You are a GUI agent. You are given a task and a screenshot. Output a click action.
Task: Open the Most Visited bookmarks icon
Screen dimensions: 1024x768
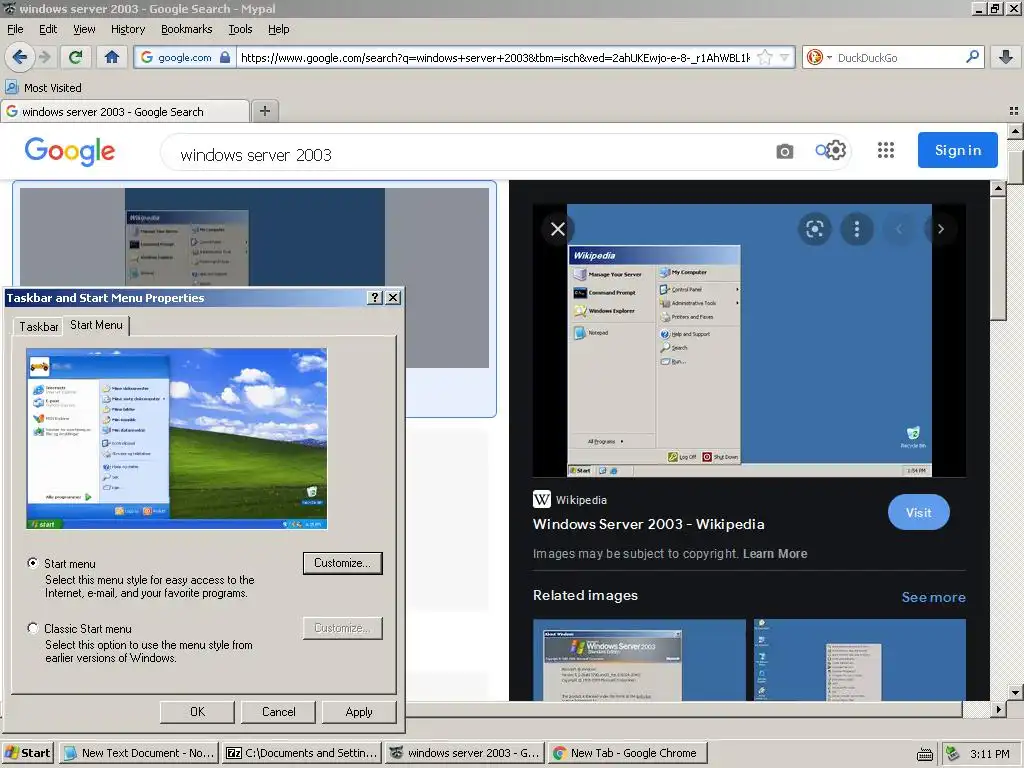click(x=12, y=88)
